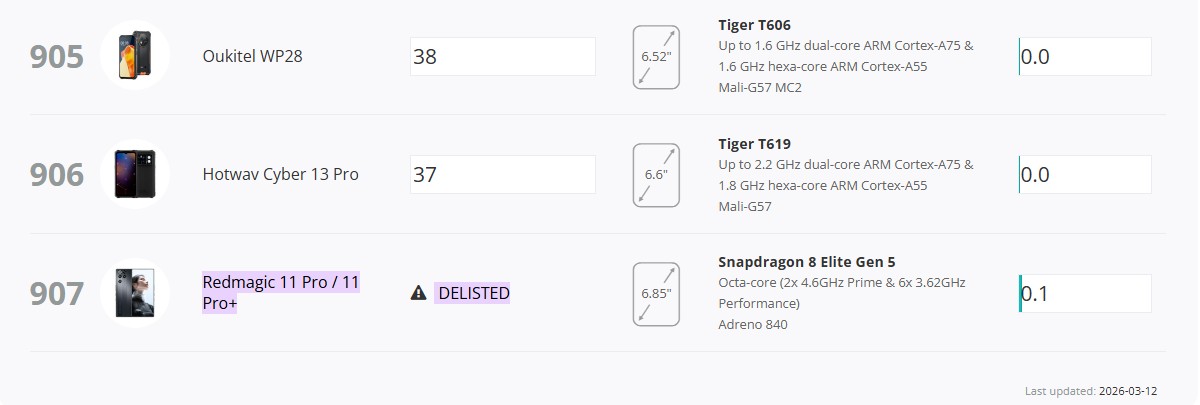Click the DELISTED status label
The height and width of the screenshot is (405, 1200).
pyautogui.click(x=473, y=293)
